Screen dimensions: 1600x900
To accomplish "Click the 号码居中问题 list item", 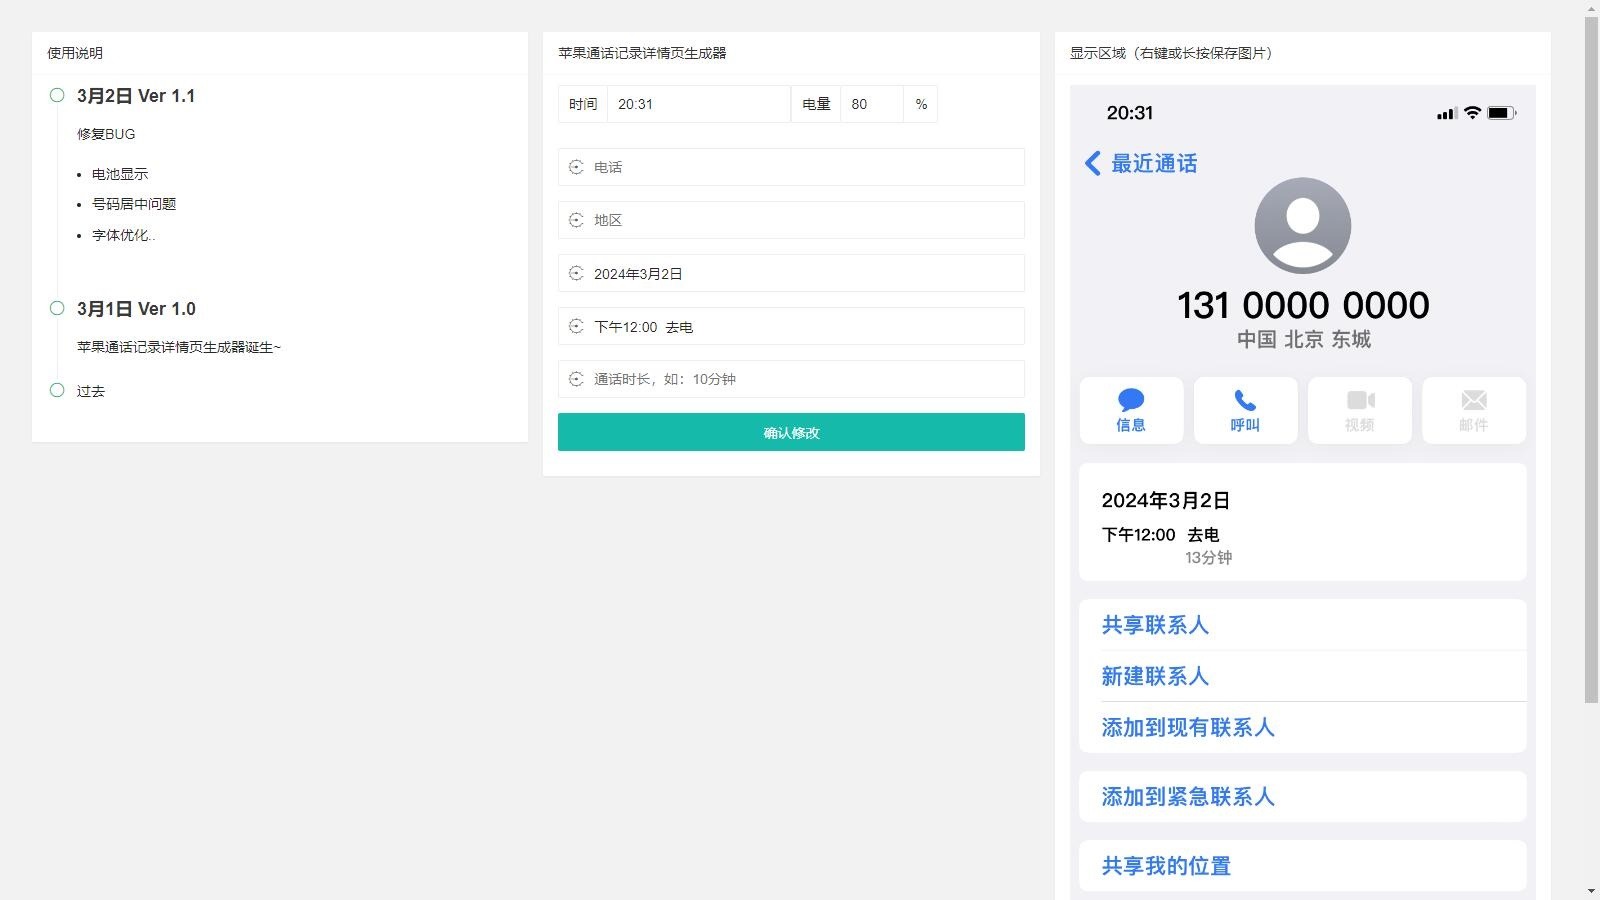I will (134, 204).
